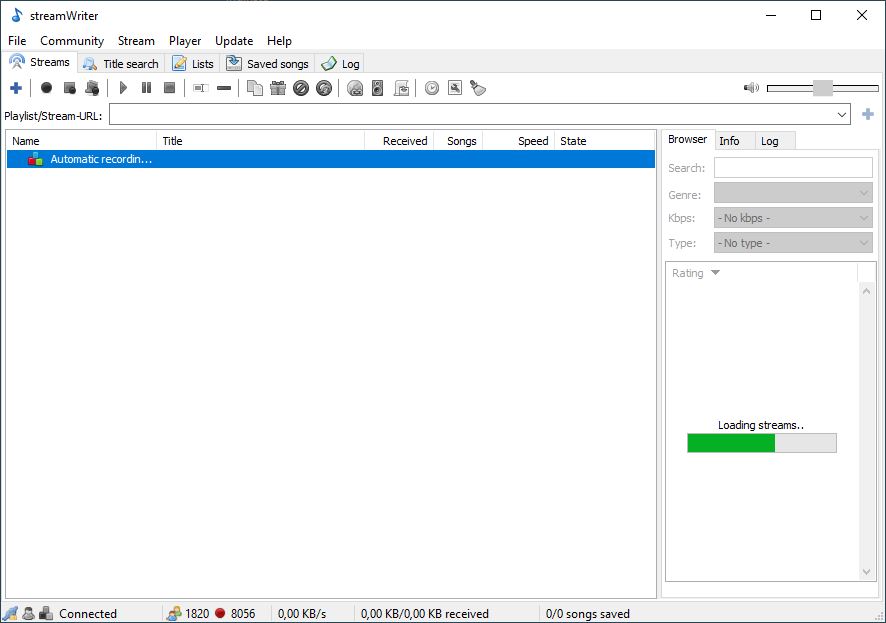Select the Browser side panel tab
The height and width of the screenshot is (623, 886).
click(687, 139)
